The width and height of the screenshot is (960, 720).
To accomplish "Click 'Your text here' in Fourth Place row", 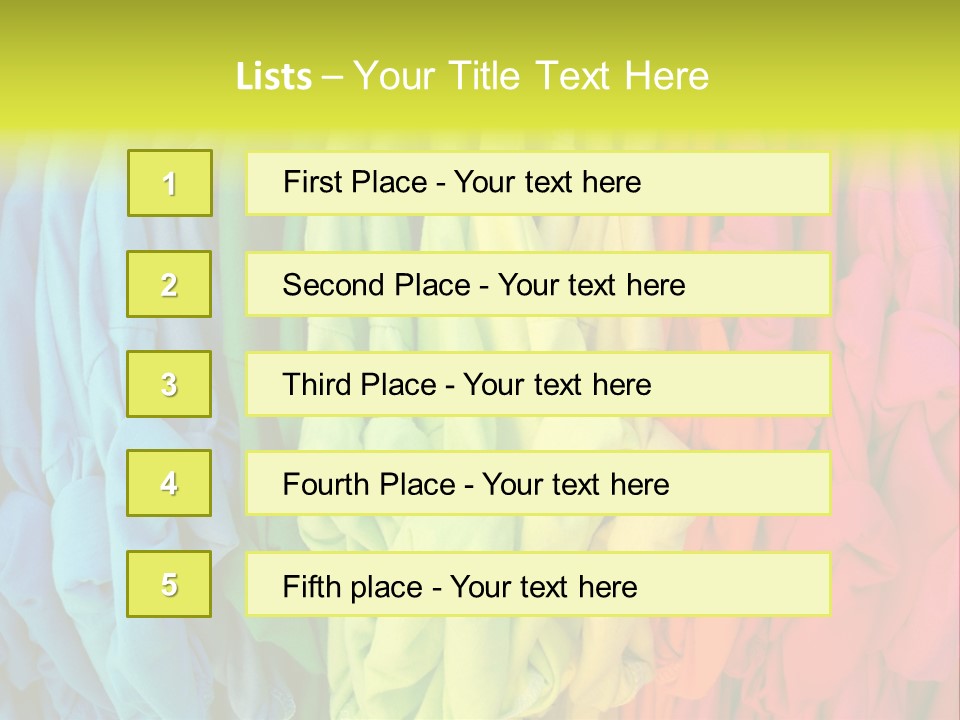I will pos(575,485).
